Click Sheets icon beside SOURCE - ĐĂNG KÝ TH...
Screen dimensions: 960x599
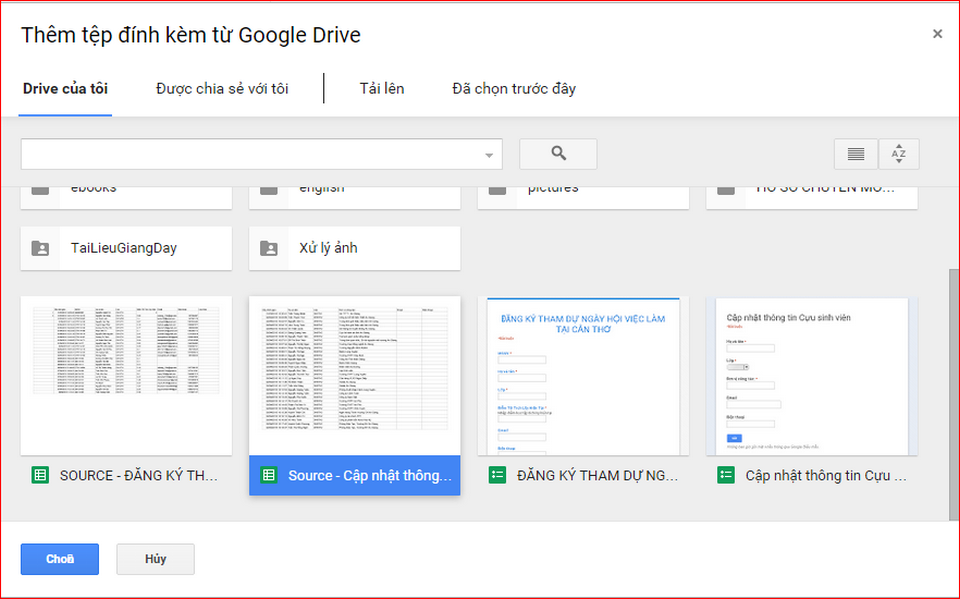pos(40,476)
